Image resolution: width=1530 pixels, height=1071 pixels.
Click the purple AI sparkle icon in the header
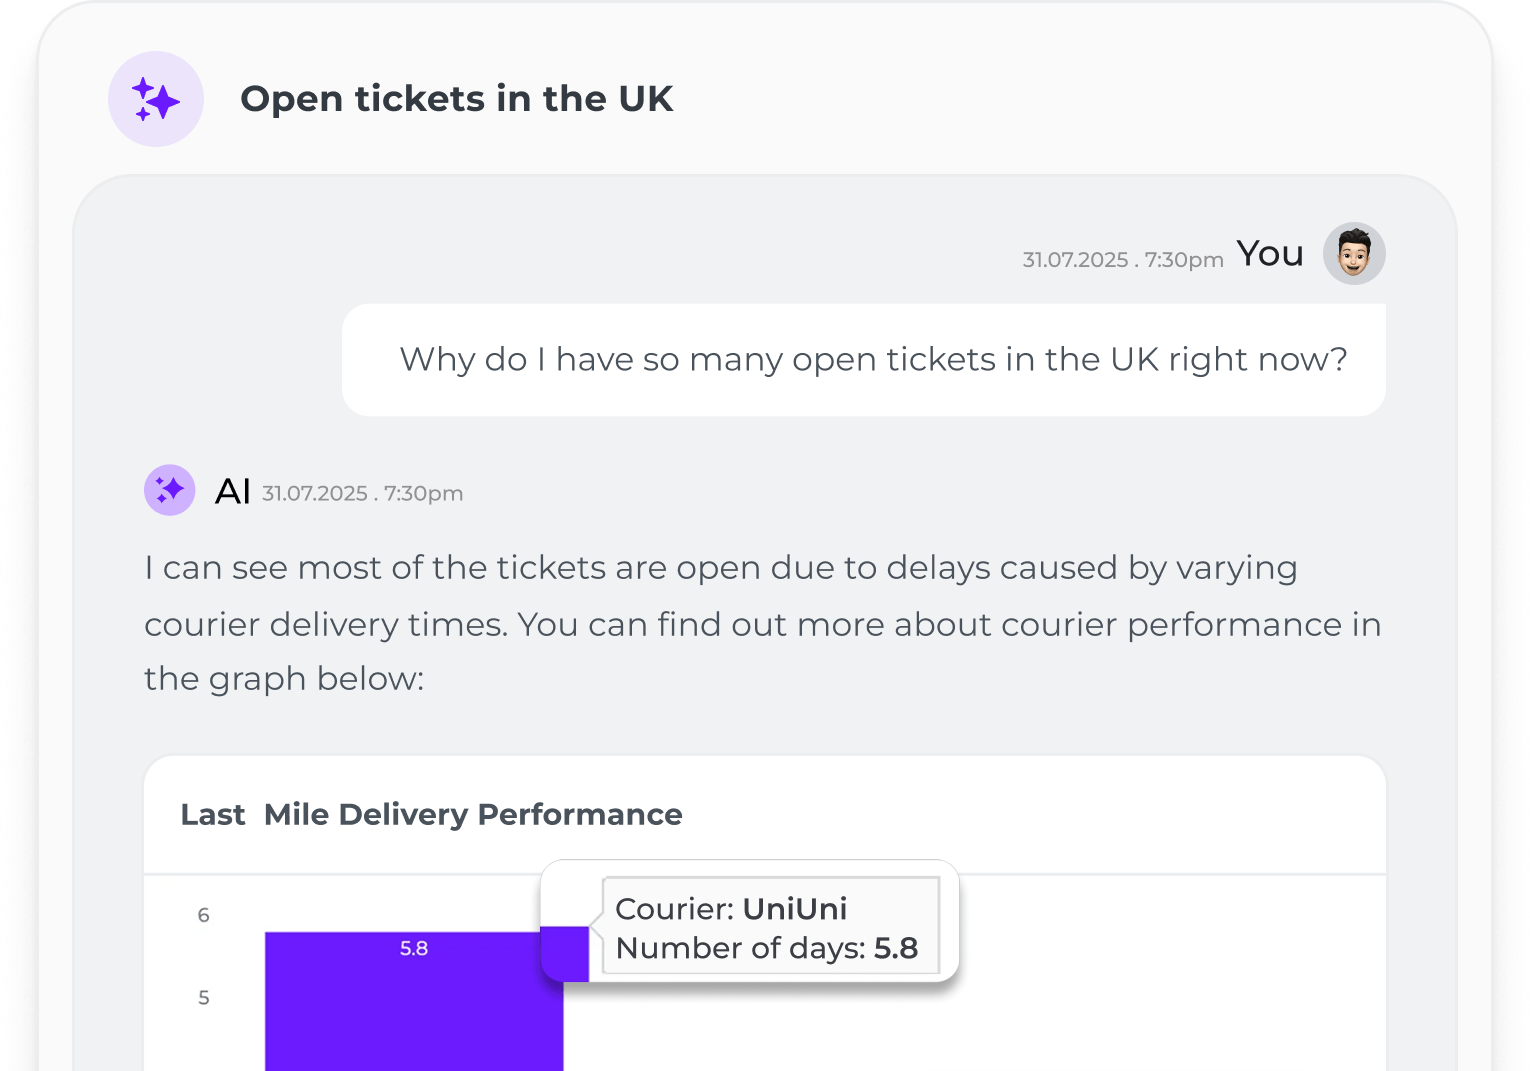tap(156, 99)
